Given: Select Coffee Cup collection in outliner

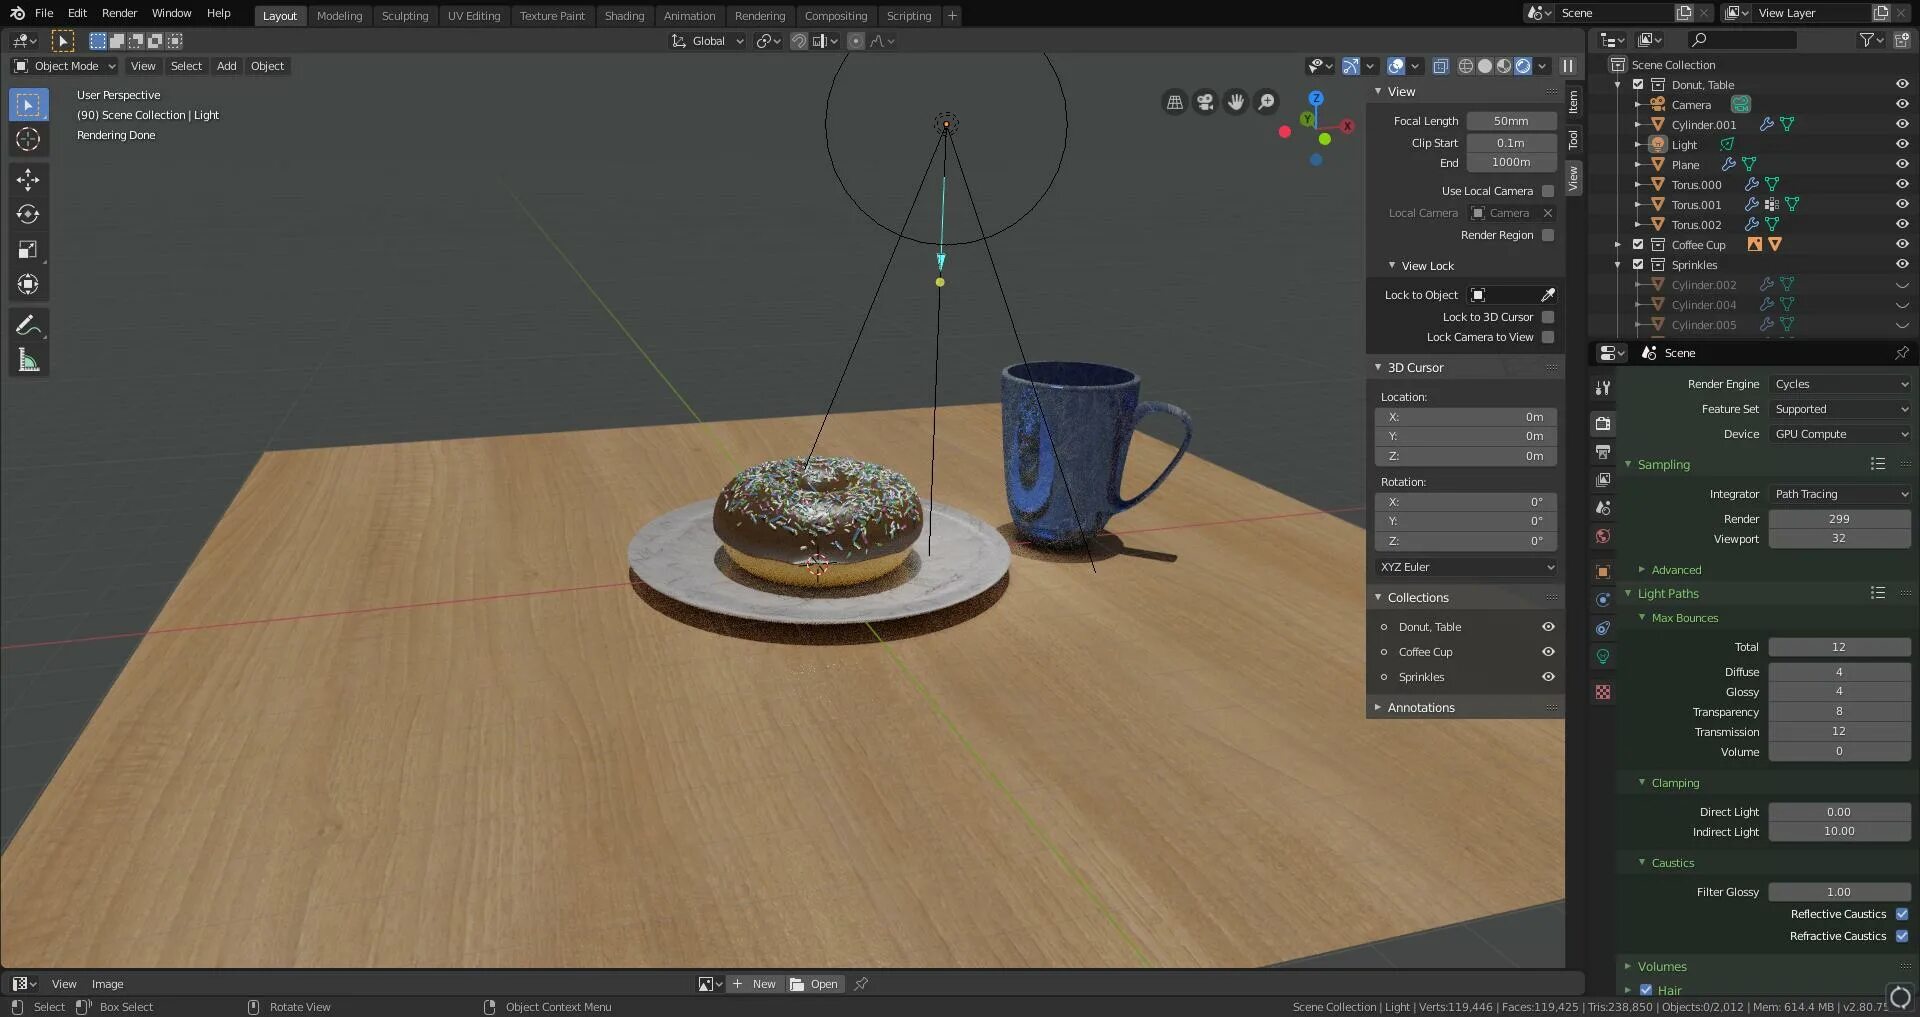Looking at the screenshot, I should pos(1698,245).
